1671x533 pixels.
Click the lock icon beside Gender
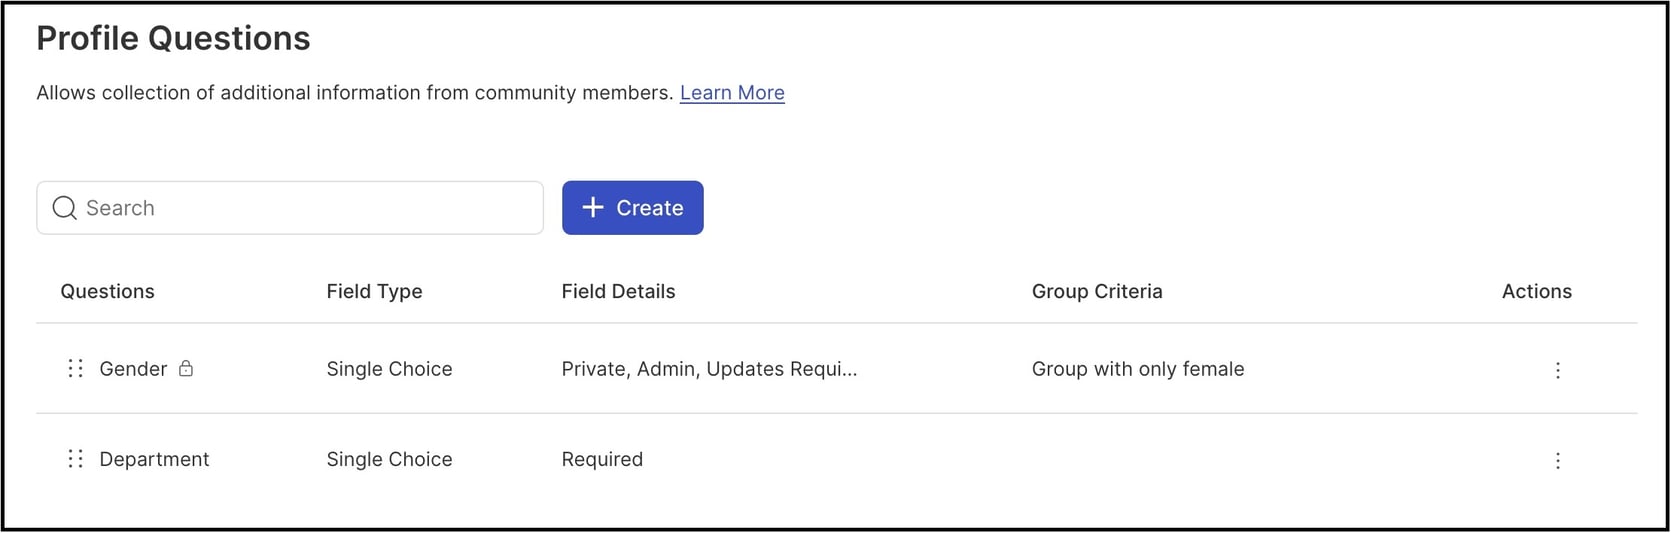click(x=186, y=368)
